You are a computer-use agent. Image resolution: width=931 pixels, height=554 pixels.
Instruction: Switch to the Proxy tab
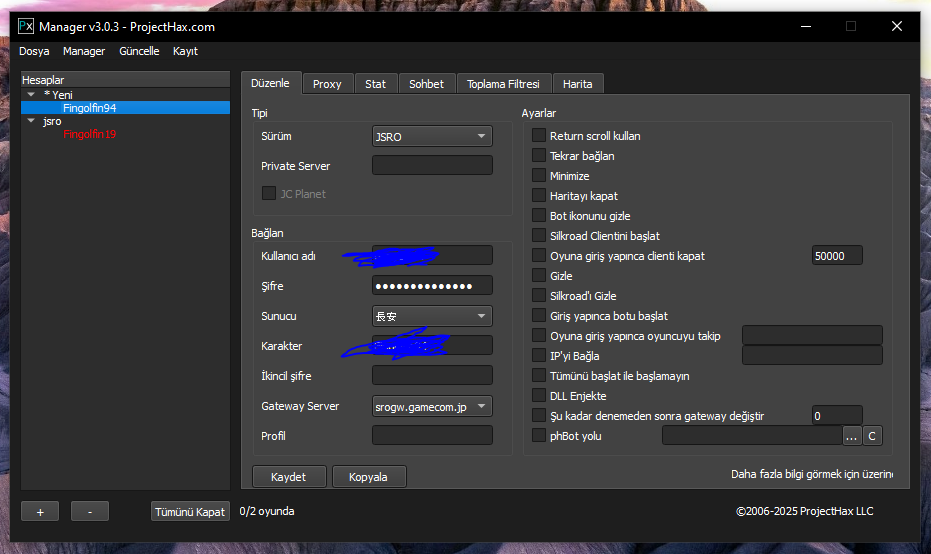click(x=327, y=84)
